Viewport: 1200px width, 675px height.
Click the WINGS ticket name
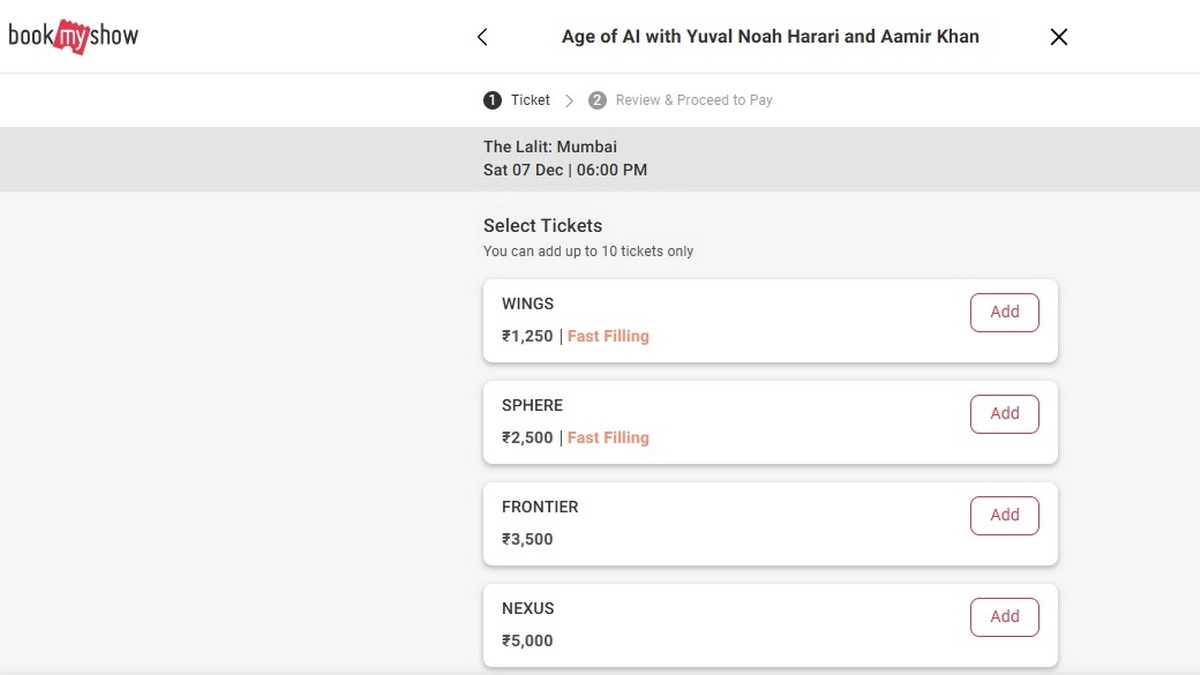(527, 304)
